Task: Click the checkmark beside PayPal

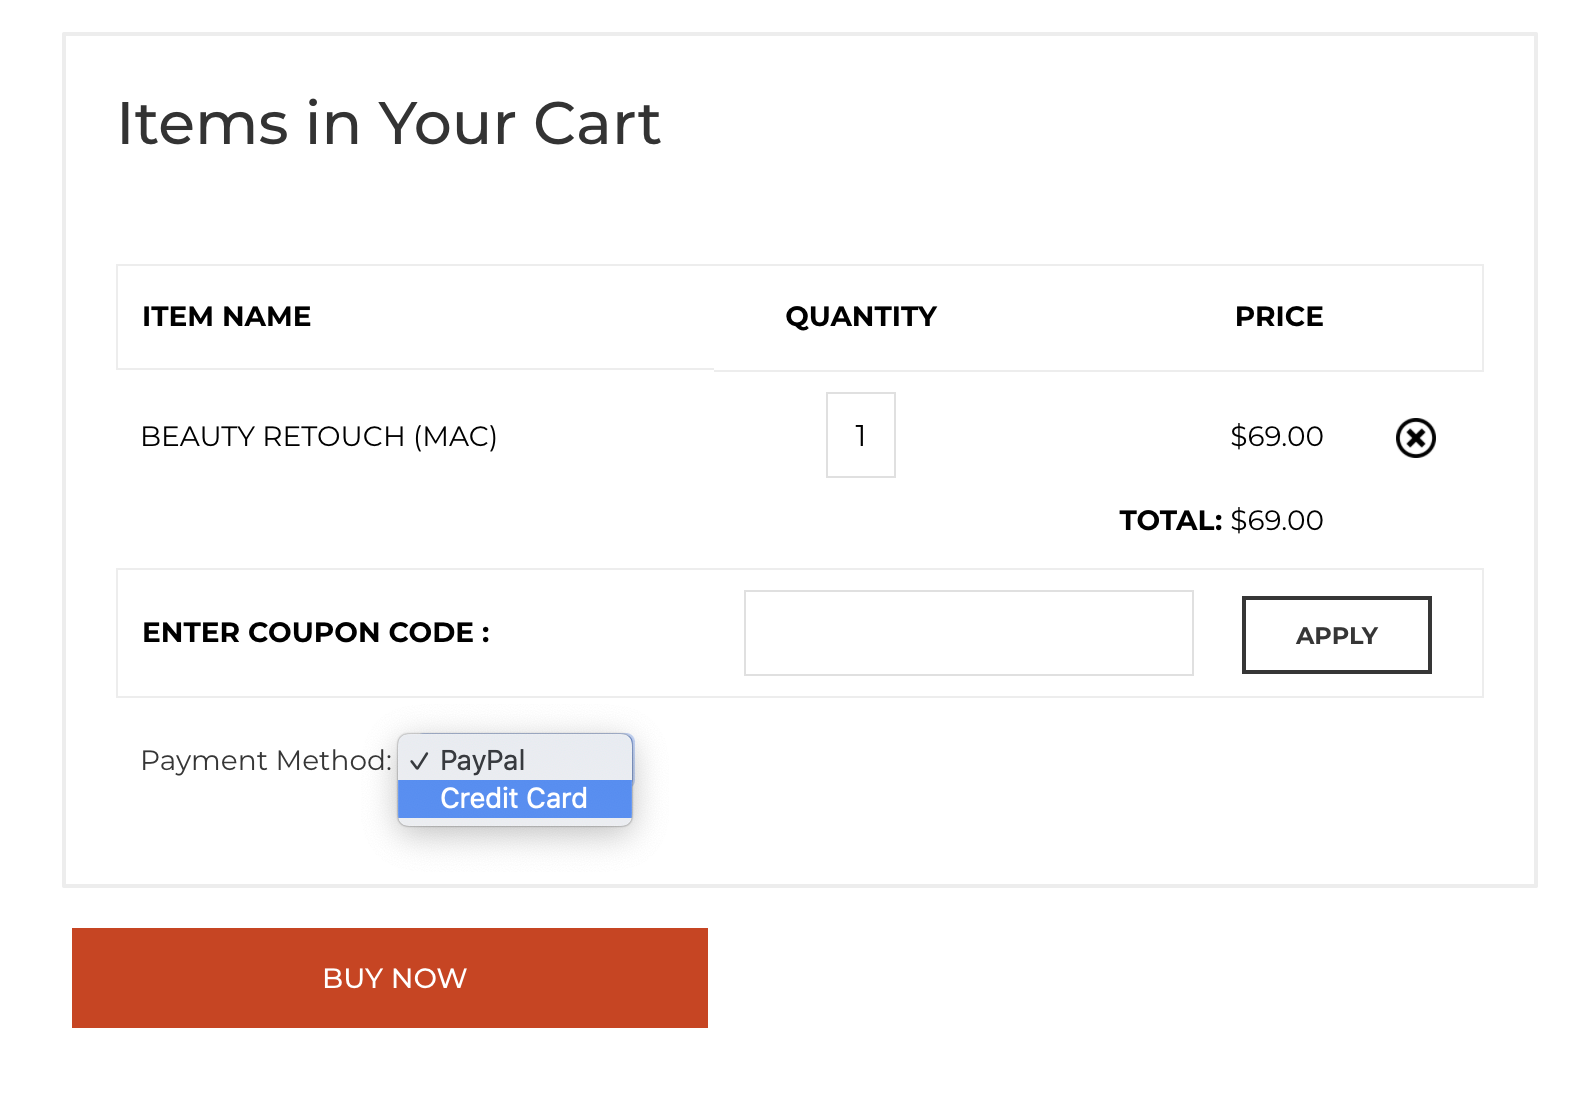Action: click(x=419, y=761)
